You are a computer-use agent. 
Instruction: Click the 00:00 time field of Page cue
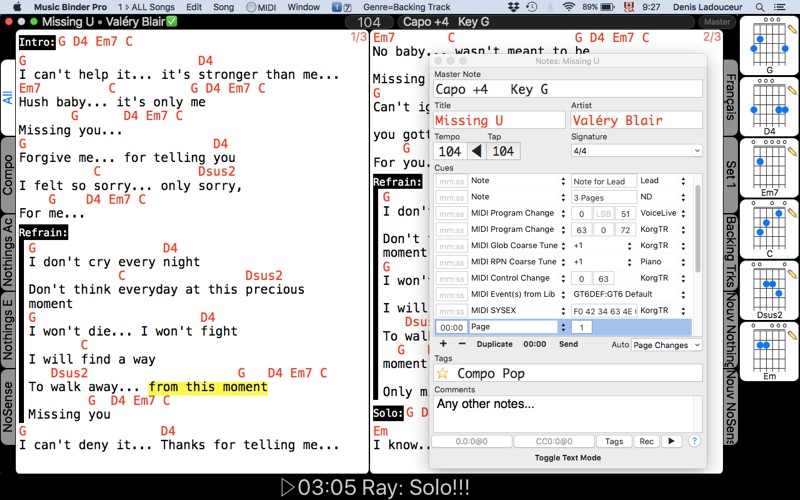pyautogui.click(x=452, y=327)
